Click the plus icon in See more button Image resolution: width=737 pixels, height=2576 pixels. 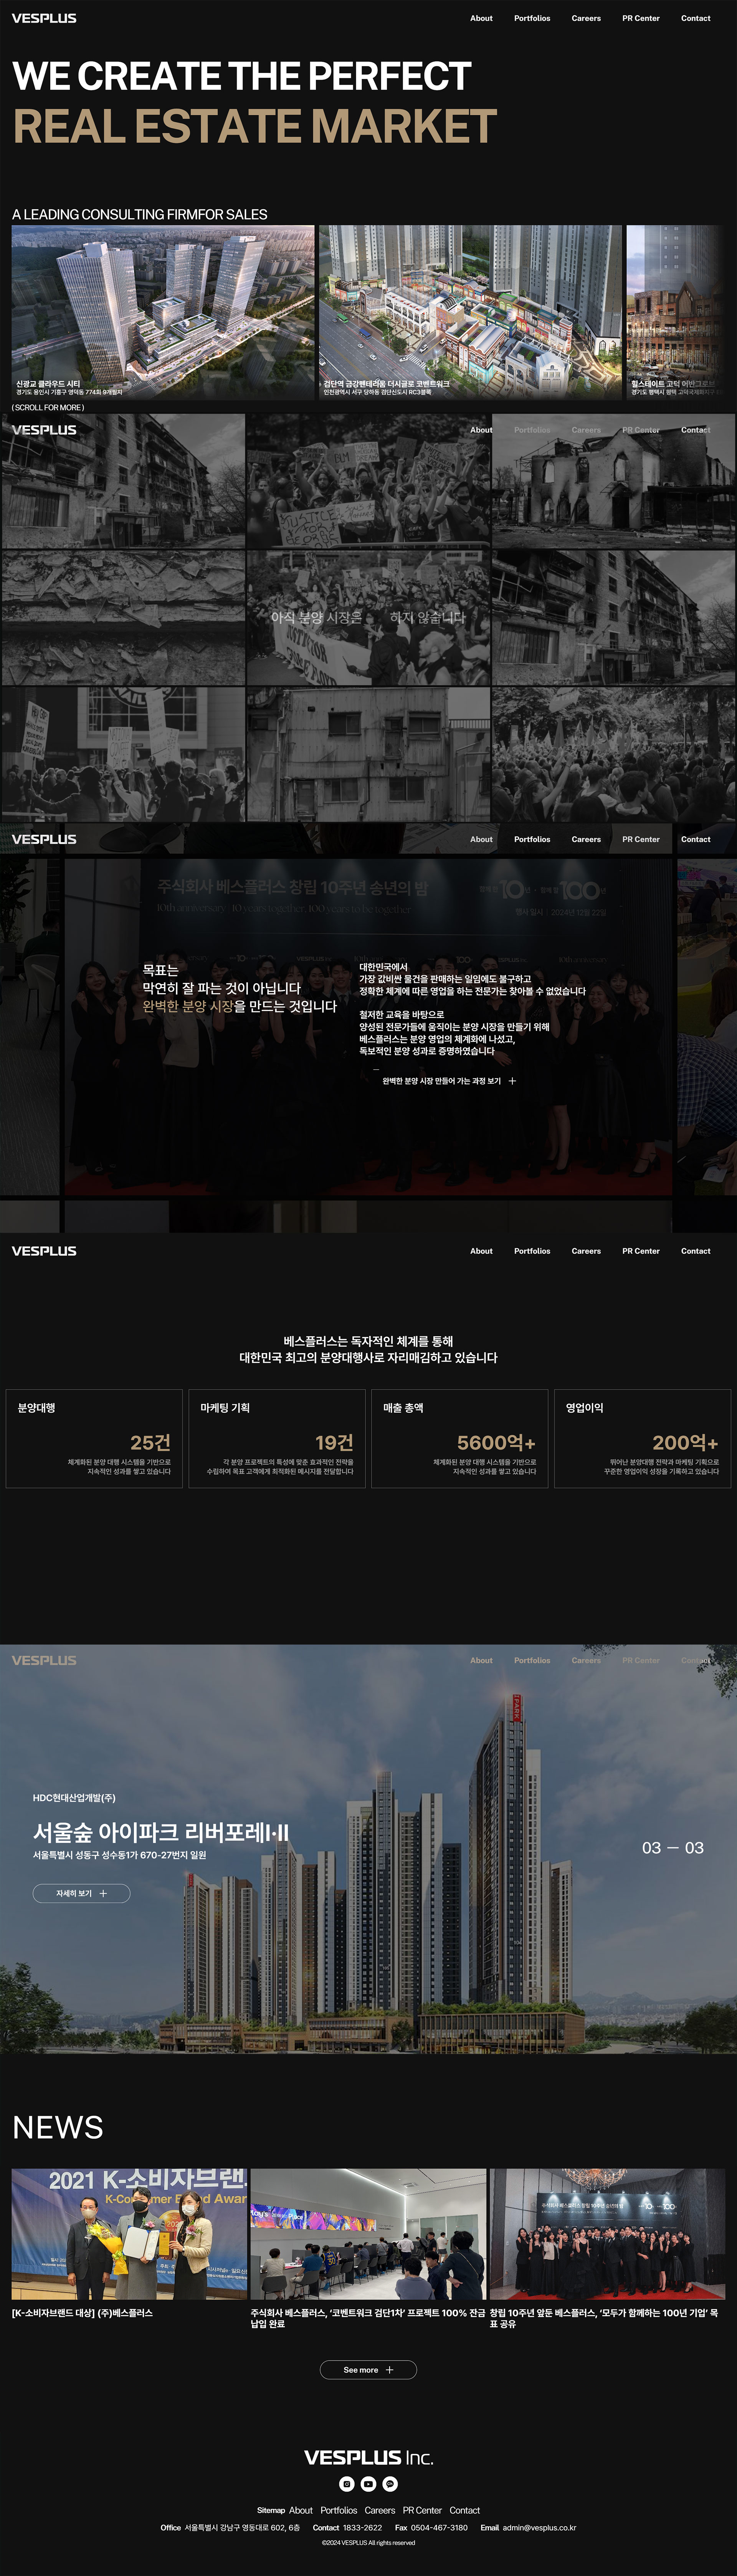(389, 2370)
